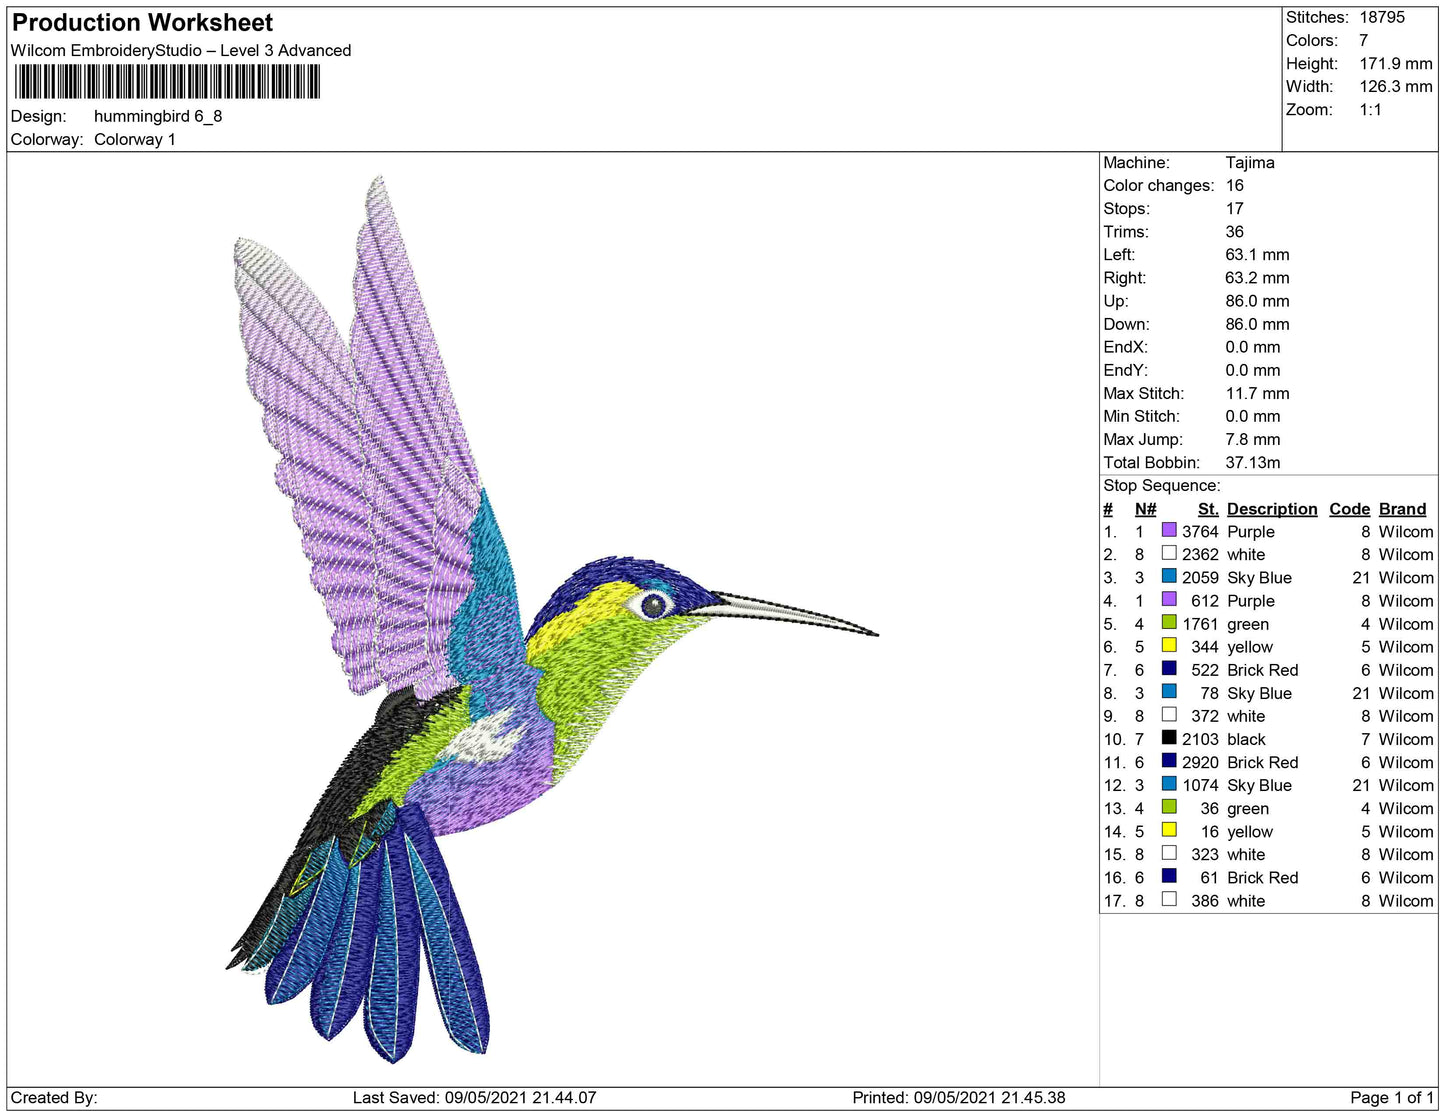
Task: Click the Production Worksheet title
Action: 141,21
